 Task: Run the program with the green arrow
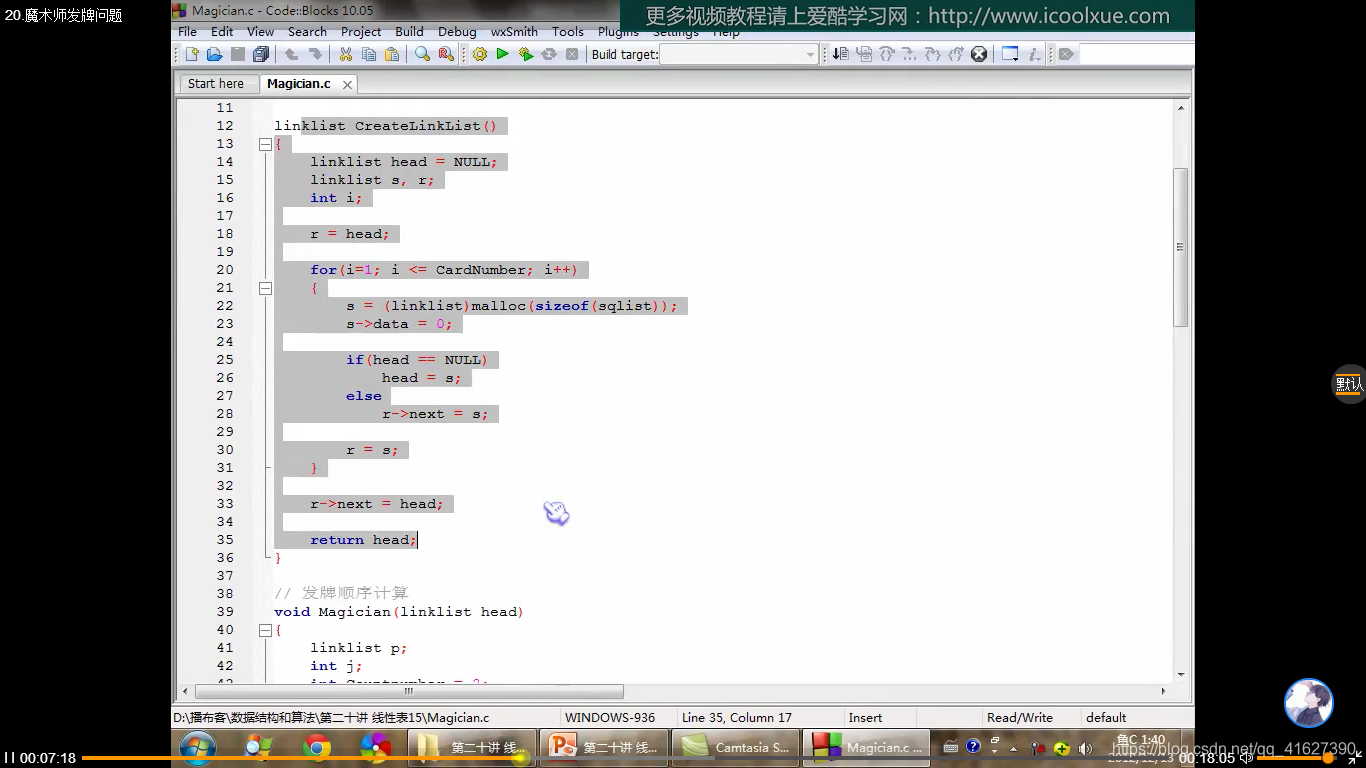503,54
